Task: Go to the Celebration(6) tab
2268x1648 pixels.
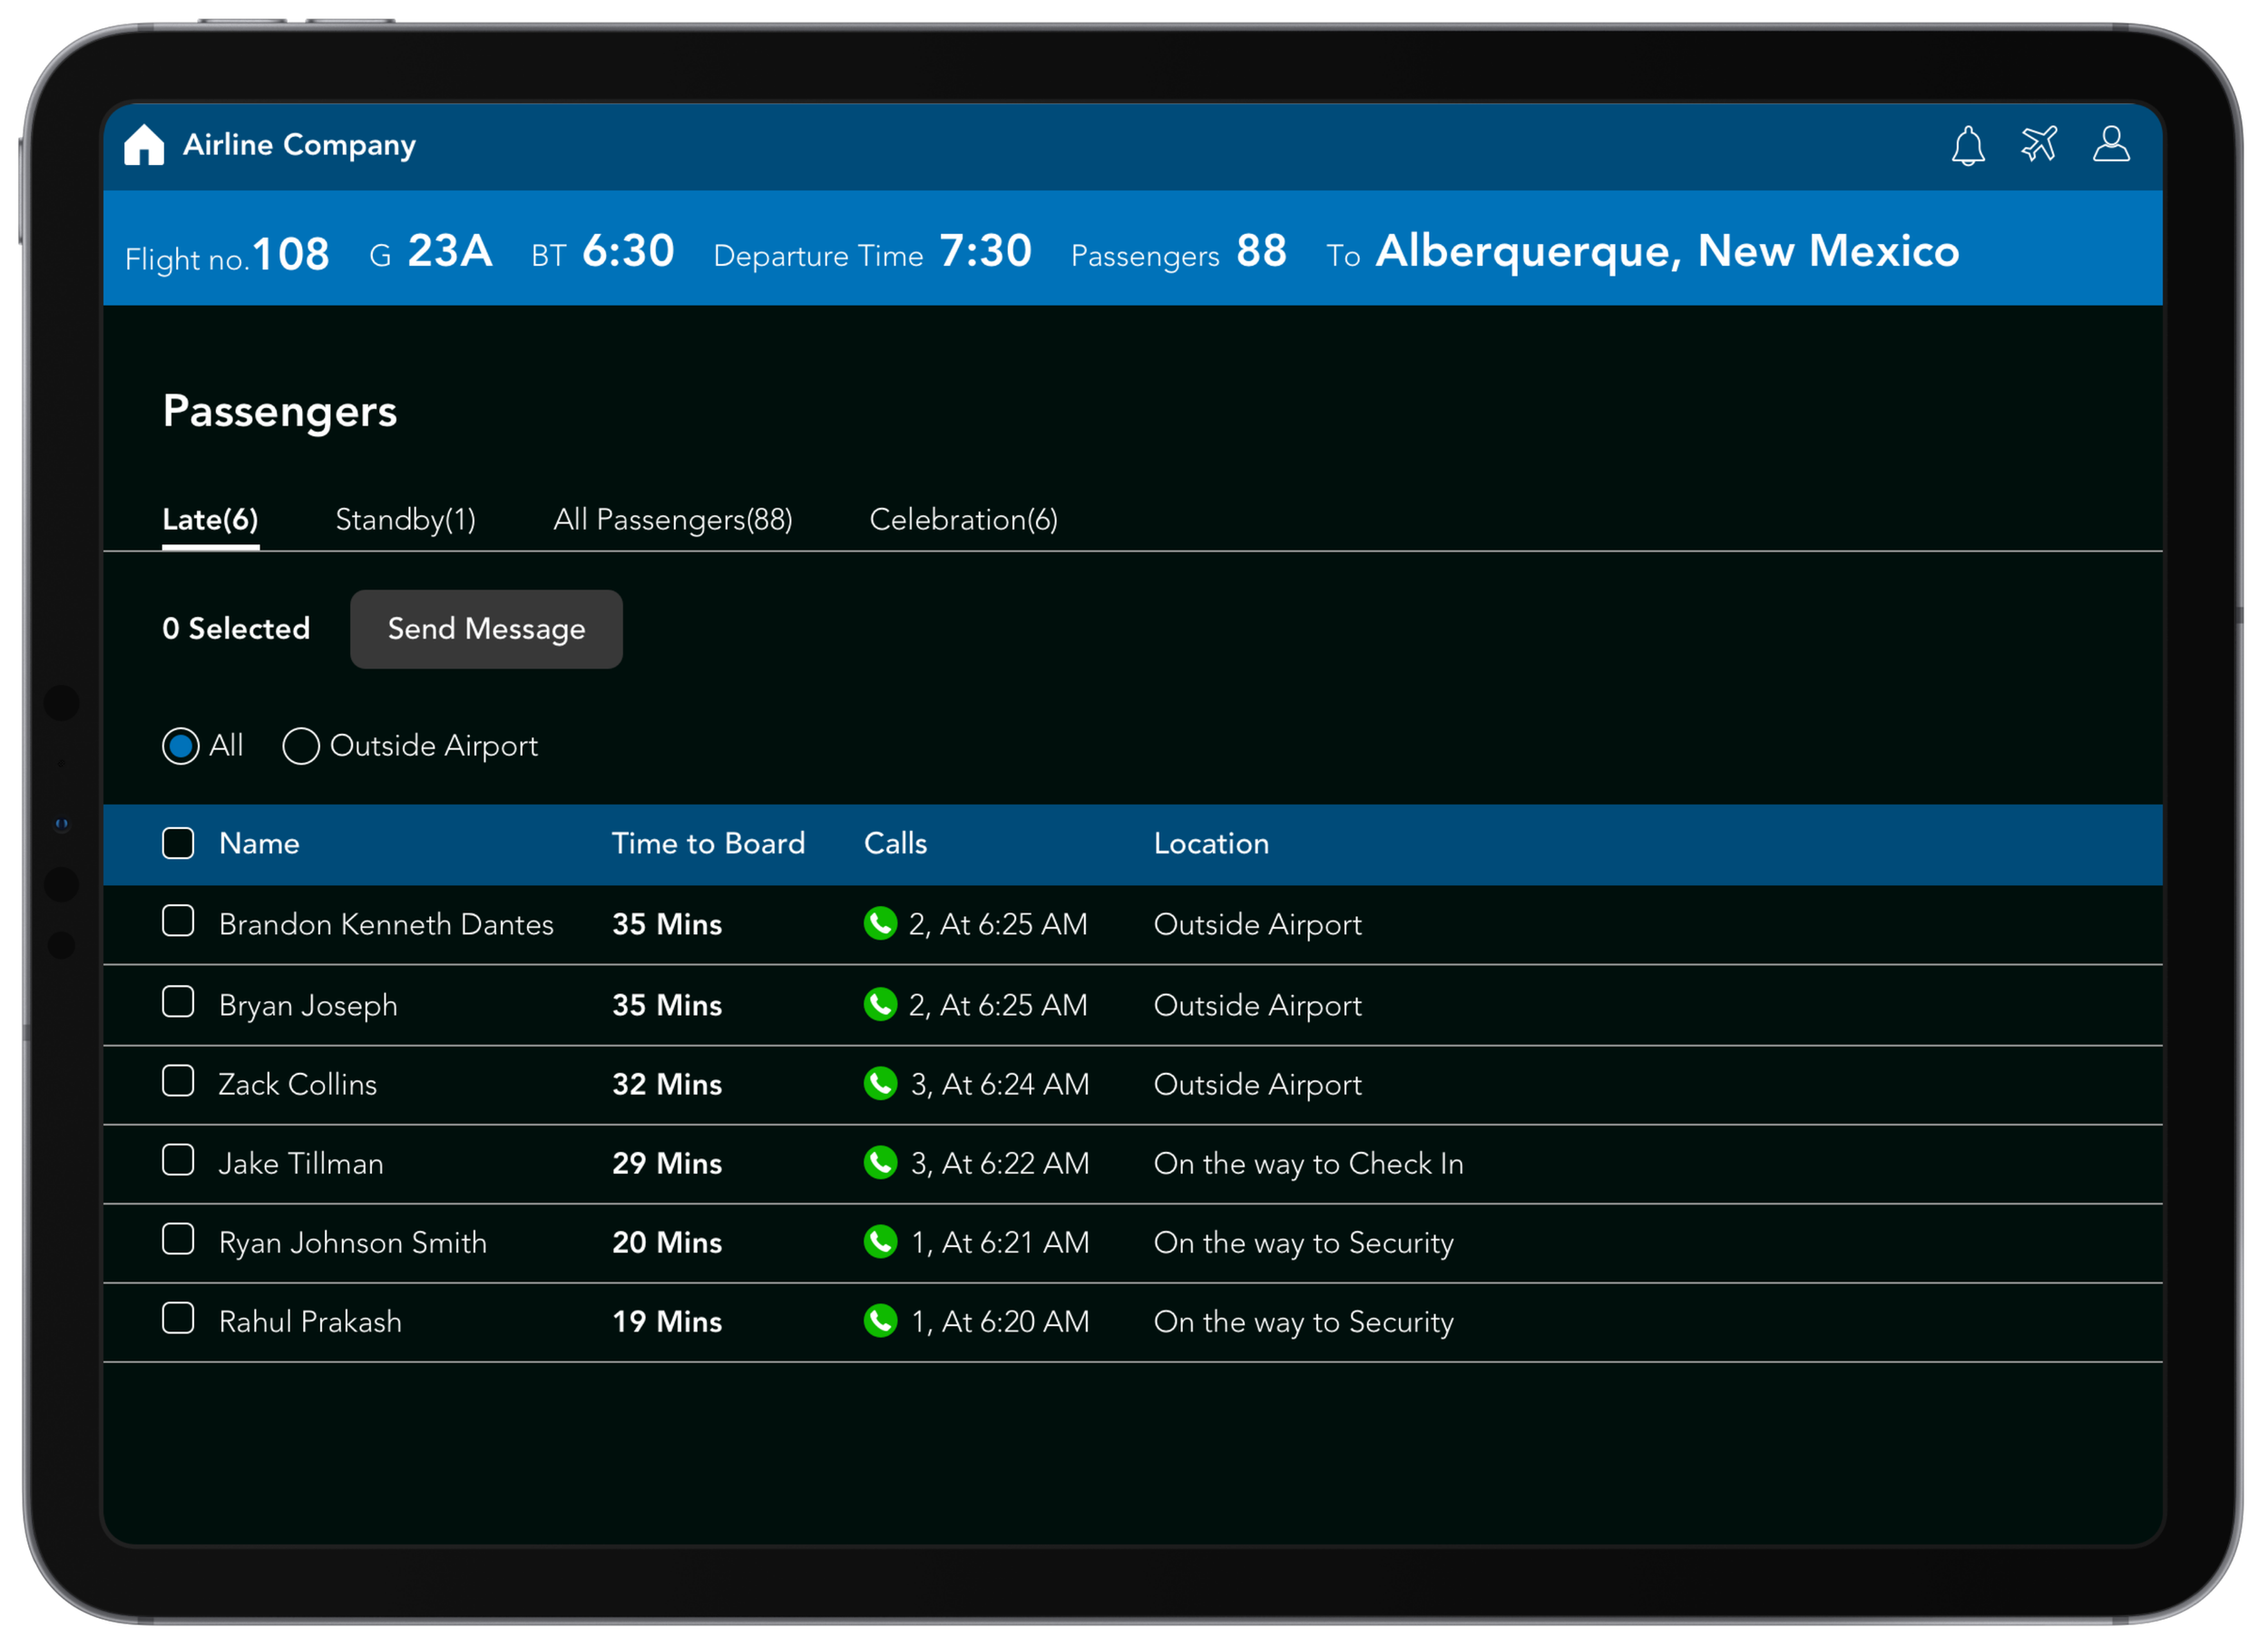Action: click(x=963, y=520)
